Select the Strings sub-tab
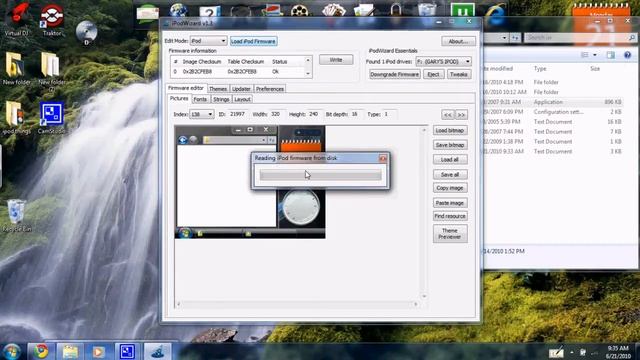This screenshot has width=640, height=360. pos(221,99)
